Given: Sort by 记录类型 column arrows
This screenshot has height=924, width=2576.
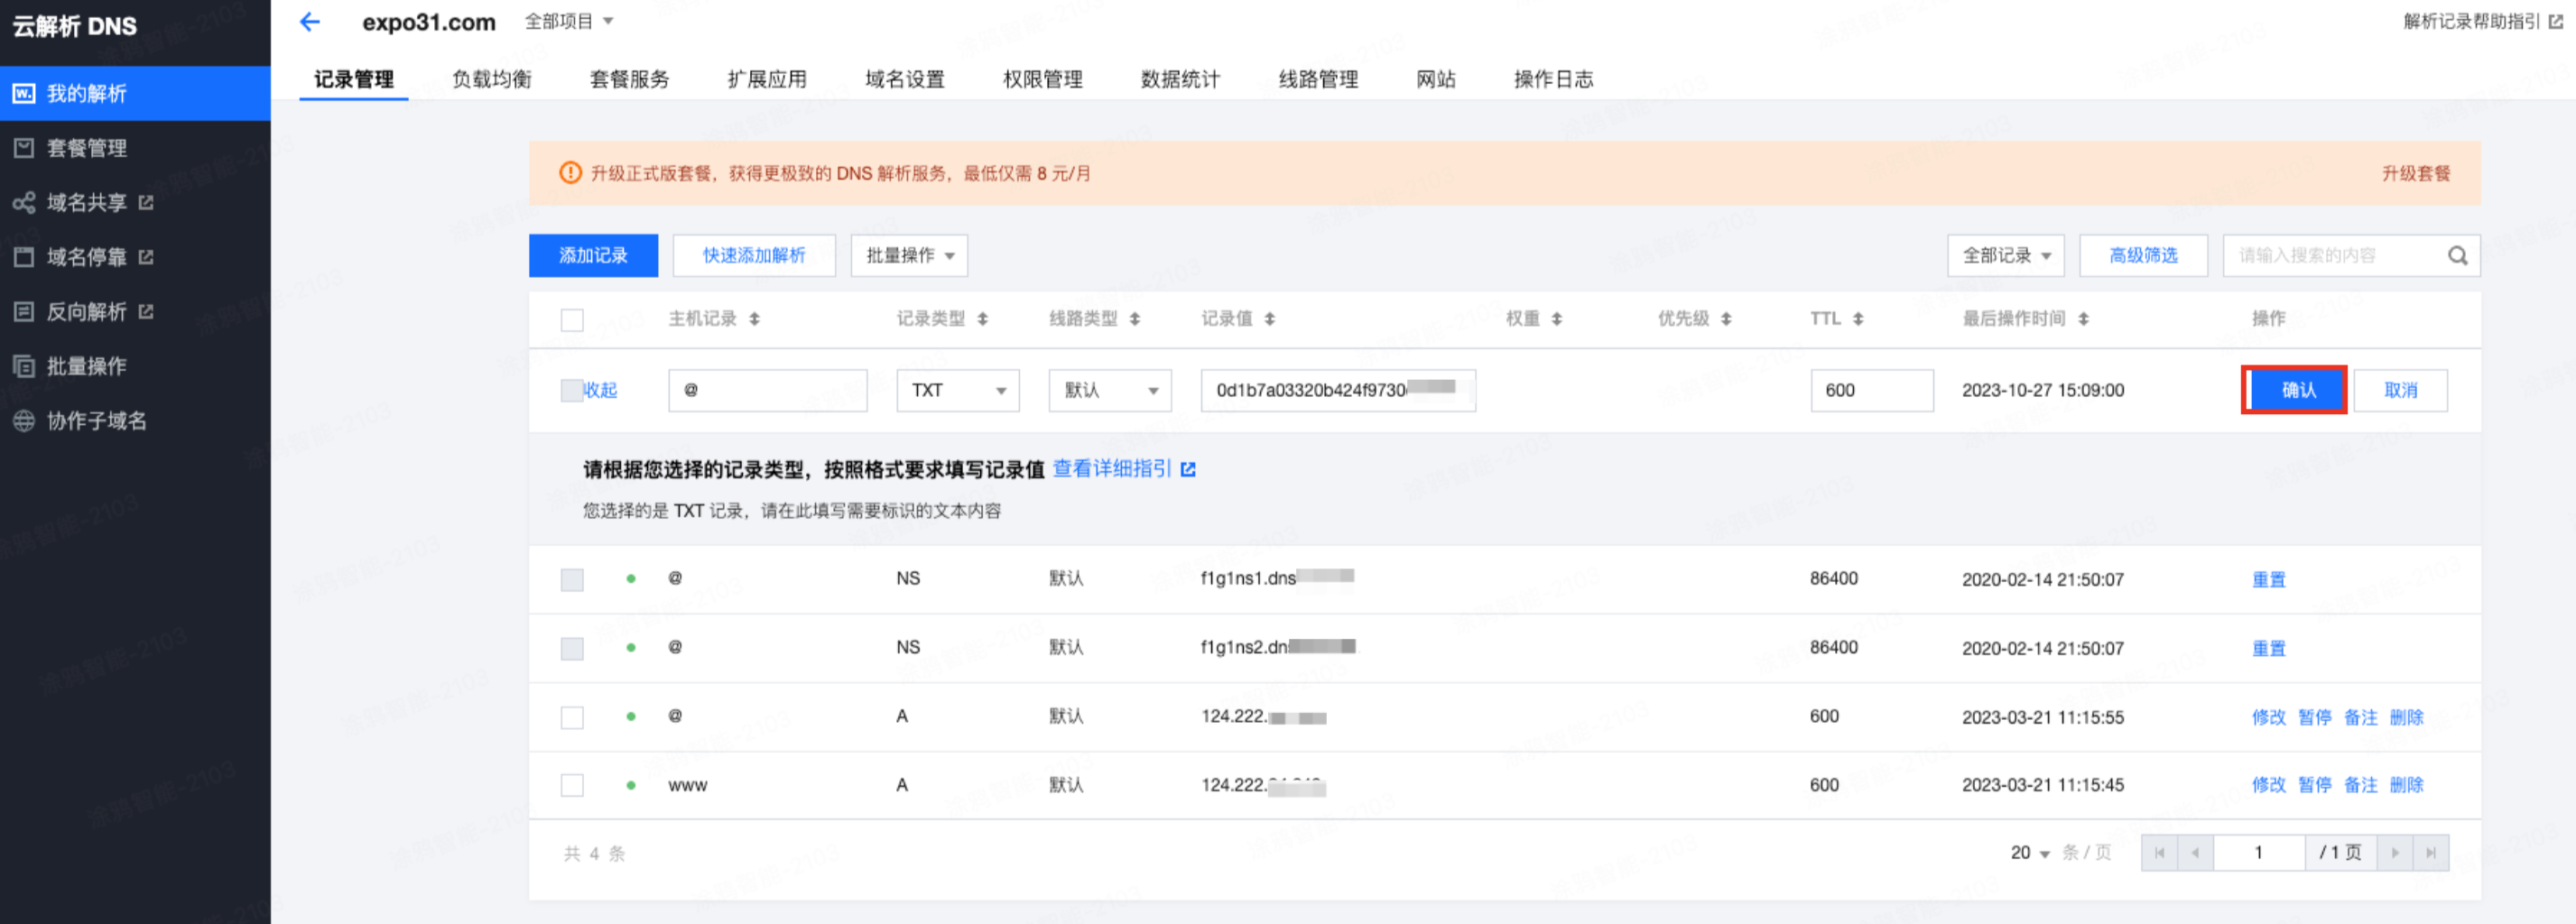Looking at the screenshot, I should click(x=983, y=319).
